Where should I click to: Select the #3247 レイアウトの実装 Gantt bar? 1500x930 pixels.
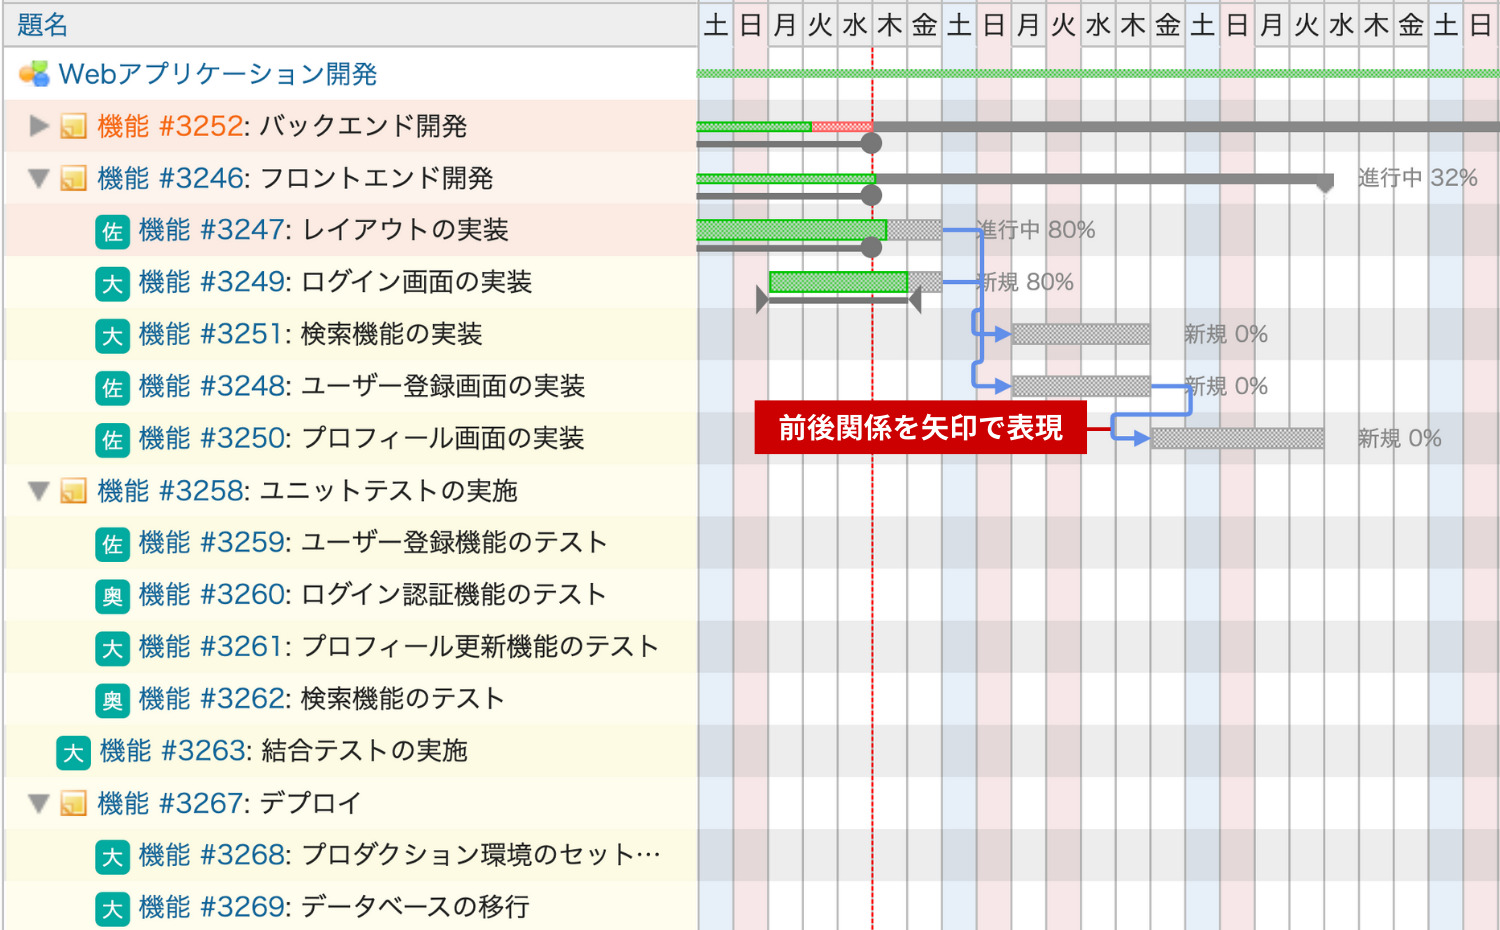[819, 230]
